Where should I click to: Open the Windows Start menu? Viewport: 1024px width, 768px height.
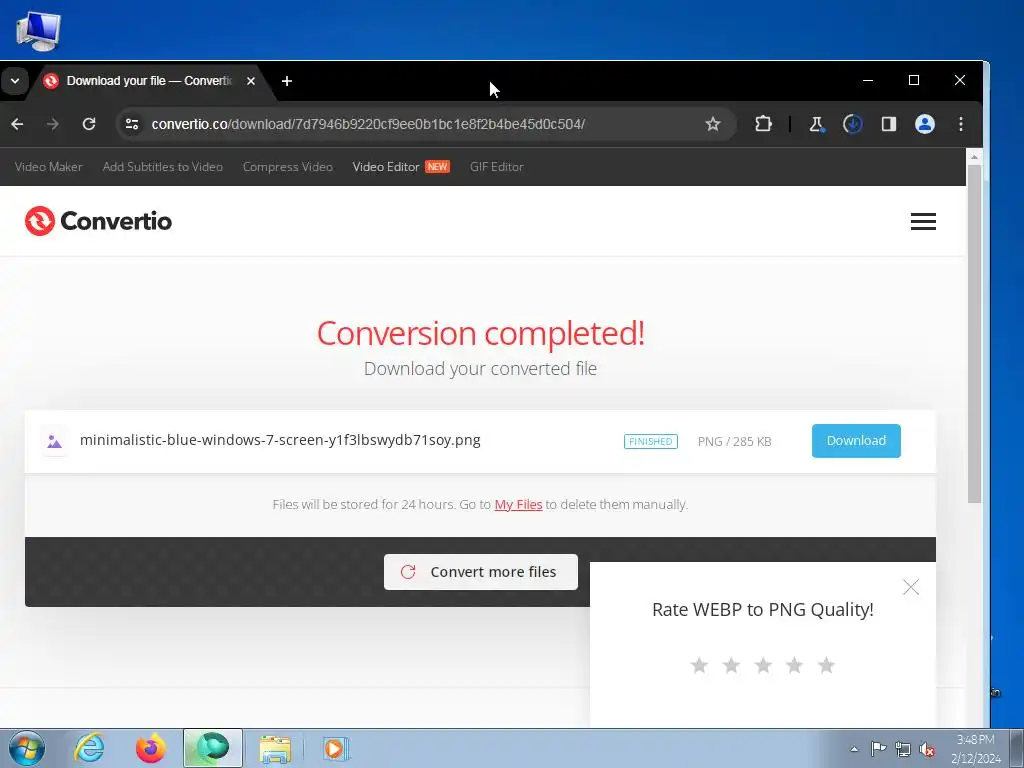(x=26, y=748)
